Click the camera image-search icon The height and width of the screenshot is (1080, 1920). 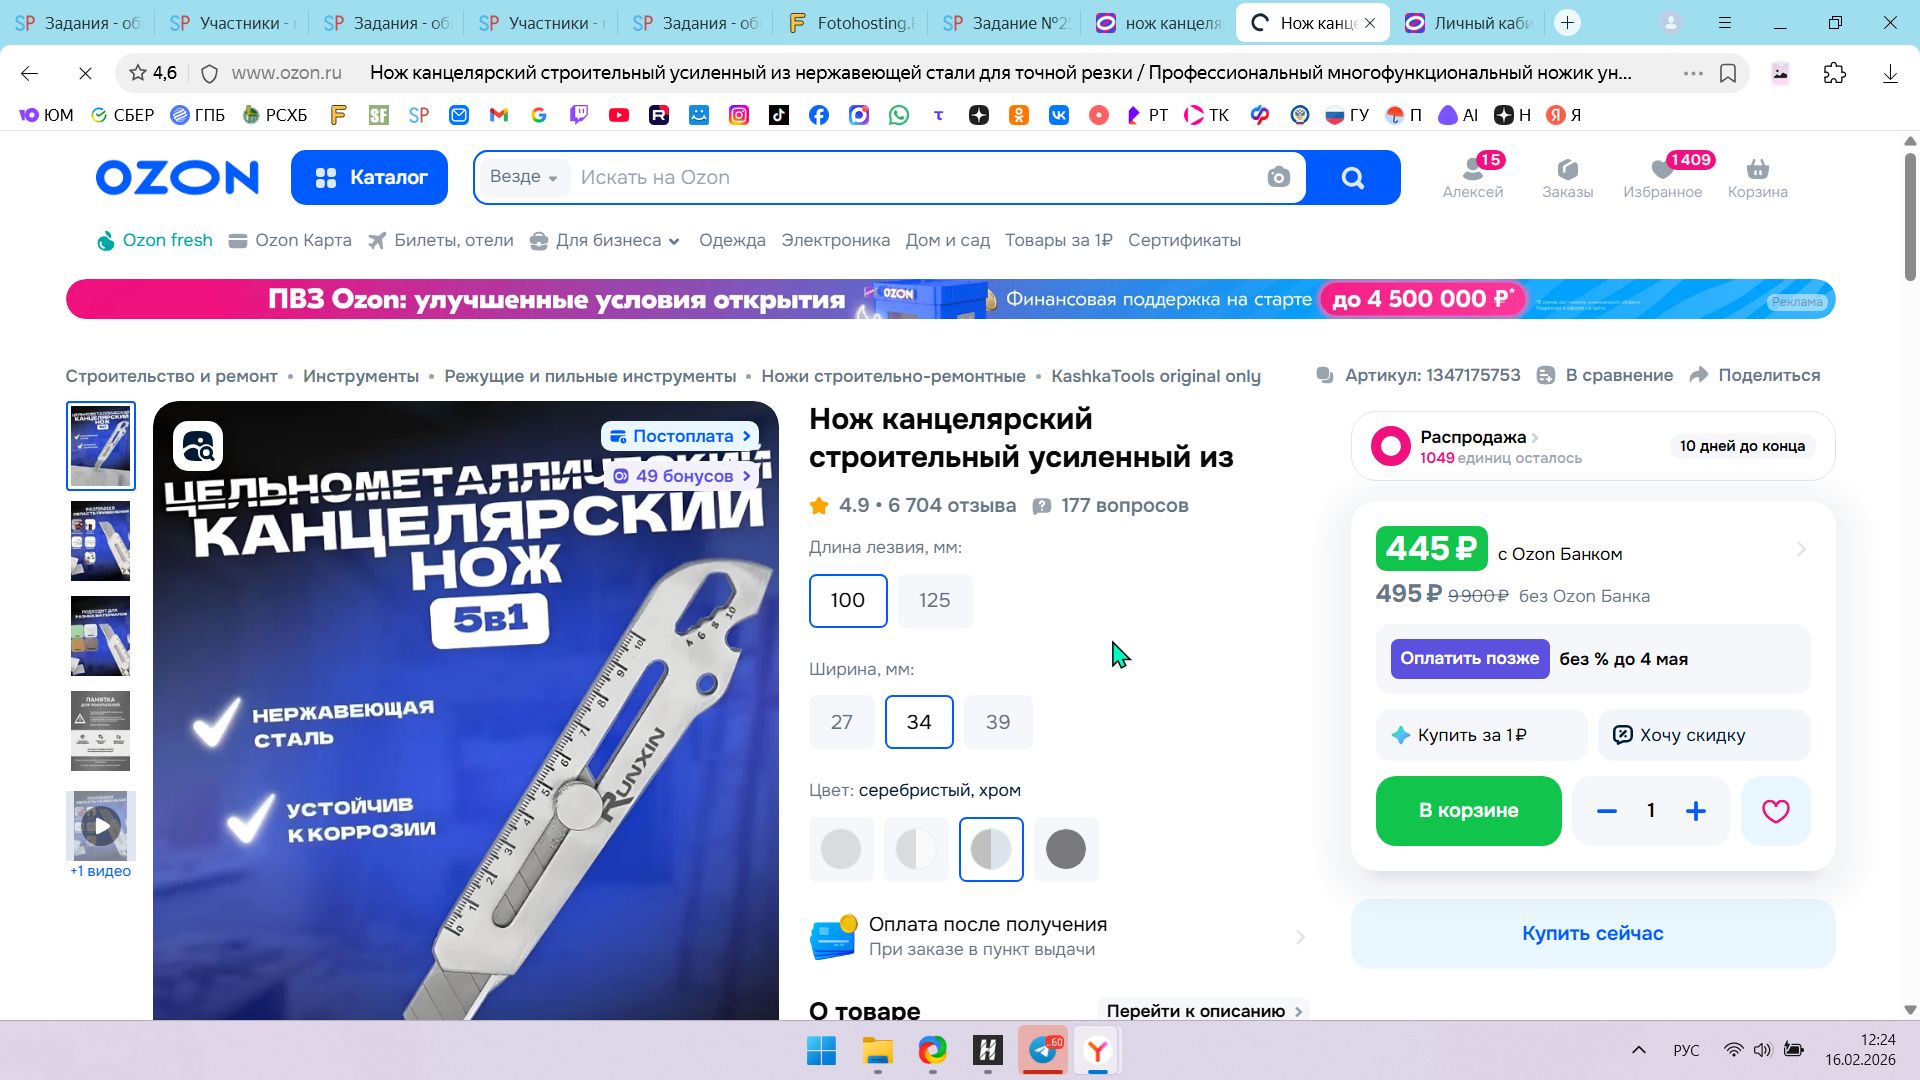point(1278,178)
